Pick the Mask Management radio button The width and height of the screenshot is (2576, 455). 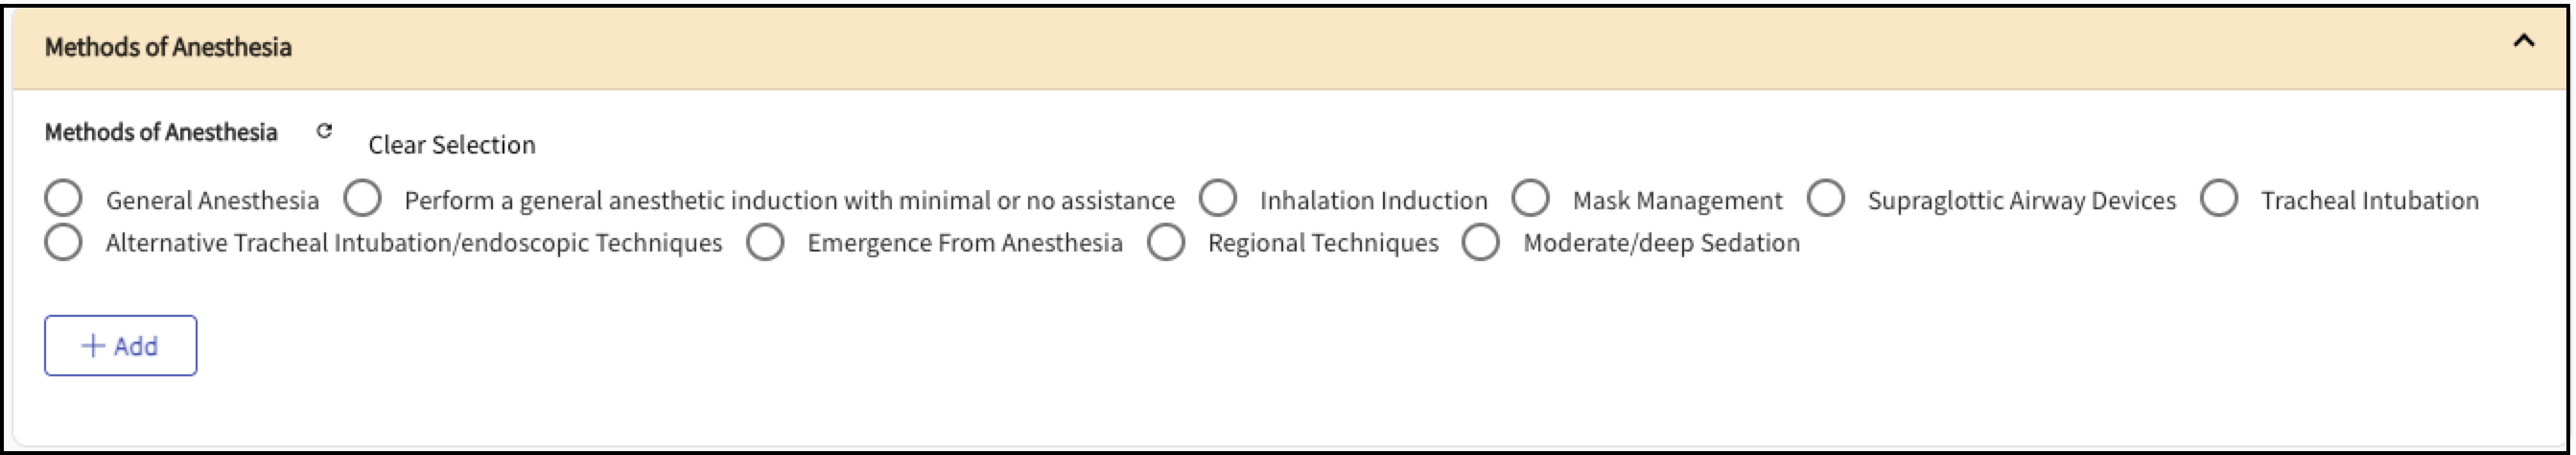tap(1530, 198)
